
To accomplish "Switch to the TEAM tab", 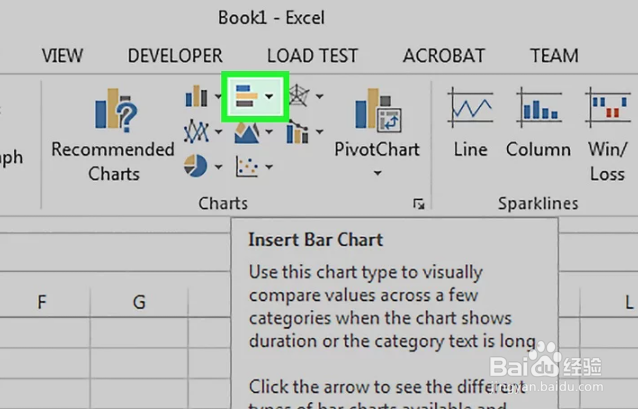I will click(x=554, y=56).
